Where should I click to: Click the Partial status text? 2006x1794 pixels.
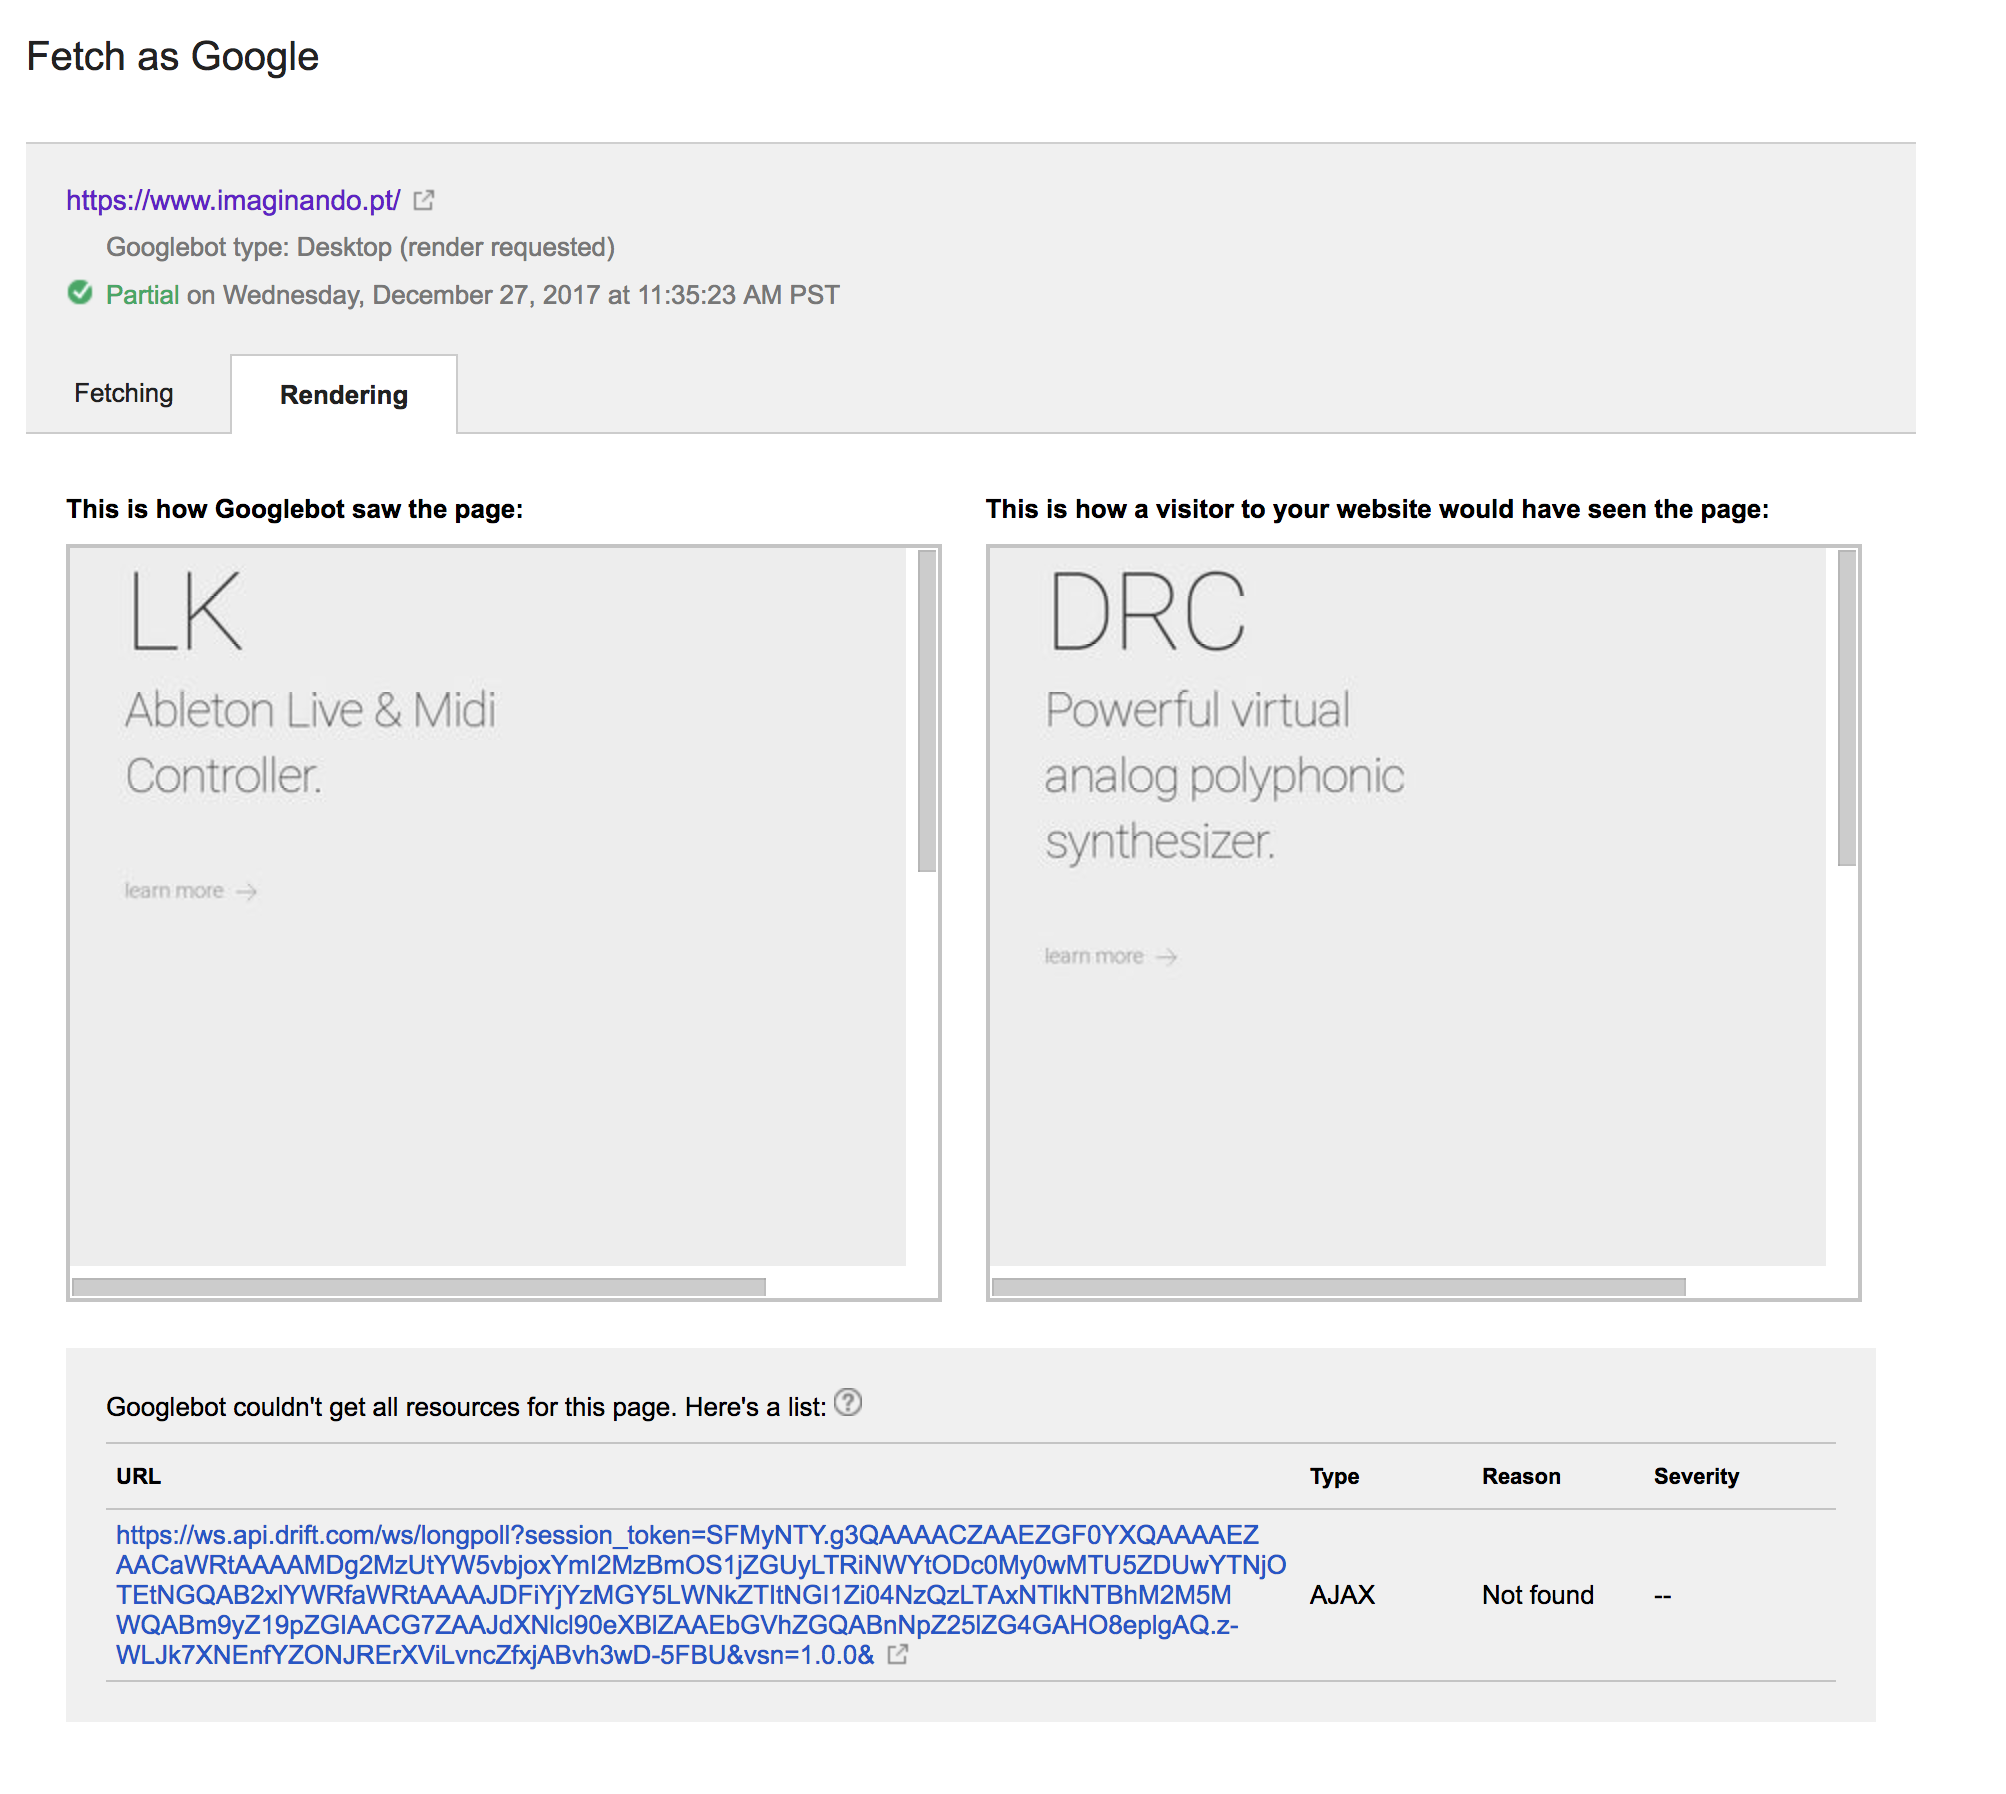(x=142, y=295)
